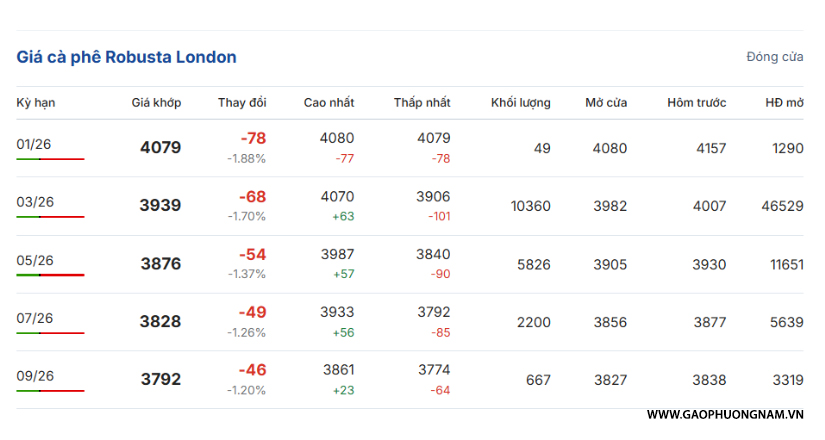The image size is (825, 440).
Task: Select the 09/26 contract term
Action: tap(35, 377)
